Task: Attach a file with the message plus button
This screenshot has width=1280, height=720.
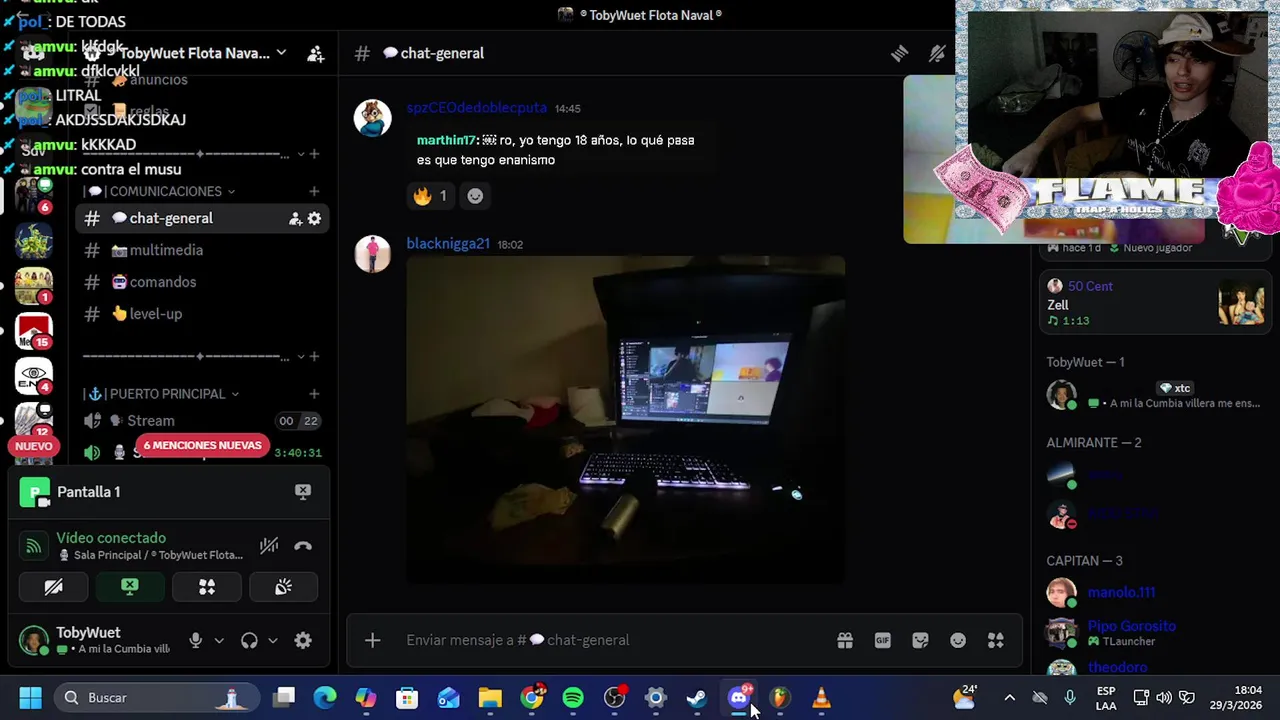Action: [372, 640]
